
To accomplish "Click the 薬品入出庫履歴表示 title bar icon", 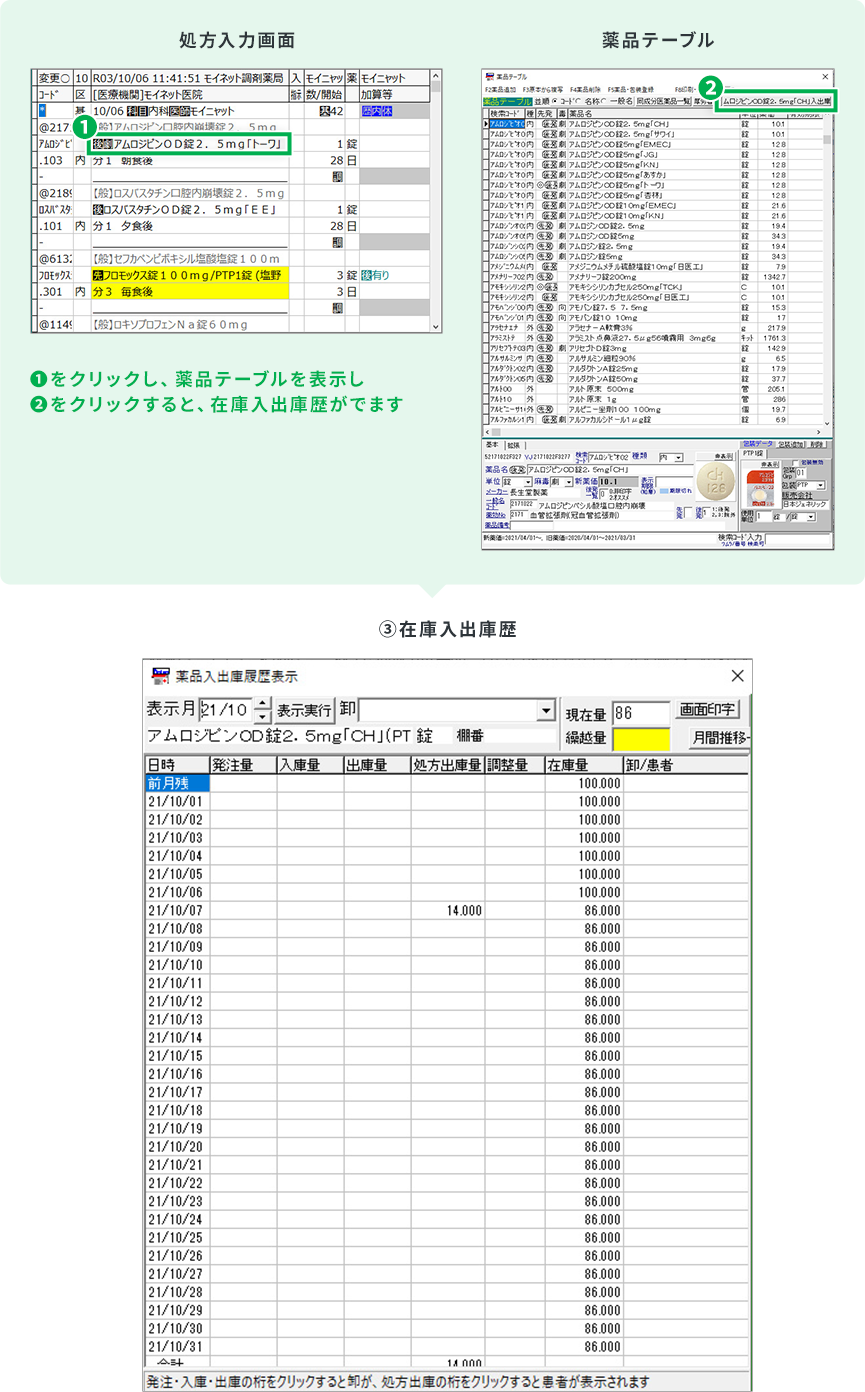I will (160, 676).
